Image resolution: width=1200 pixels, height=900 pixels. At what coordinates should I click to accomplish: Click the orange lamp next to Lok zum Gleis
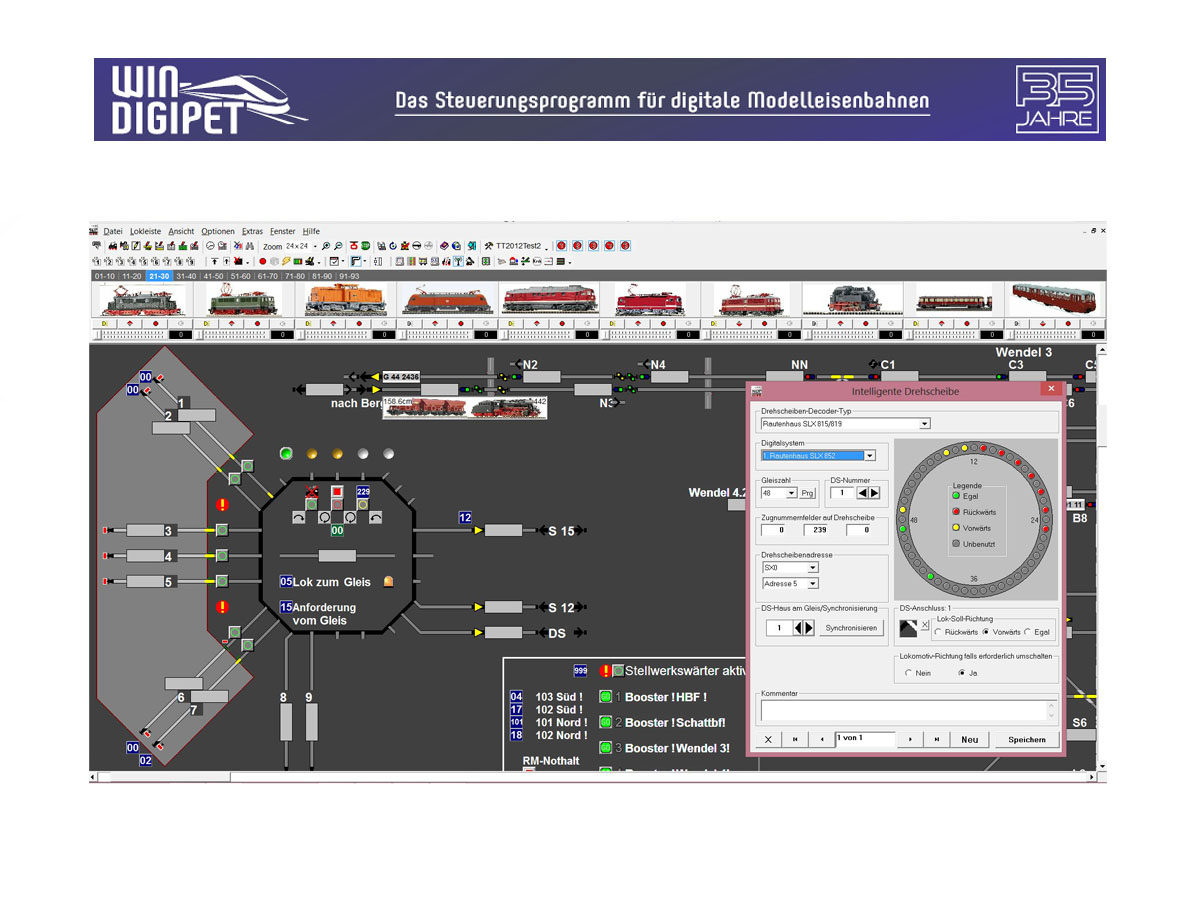(388, 581)
